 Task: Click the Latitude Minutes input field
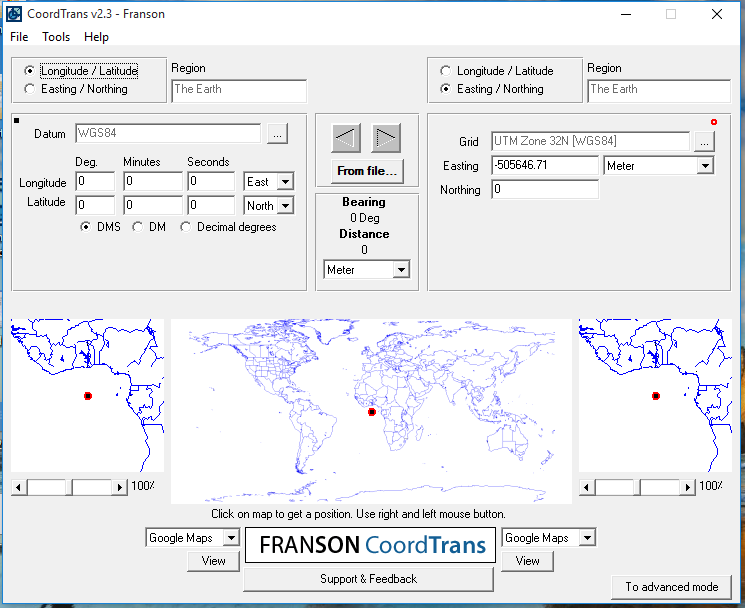(x=153, y=205)
